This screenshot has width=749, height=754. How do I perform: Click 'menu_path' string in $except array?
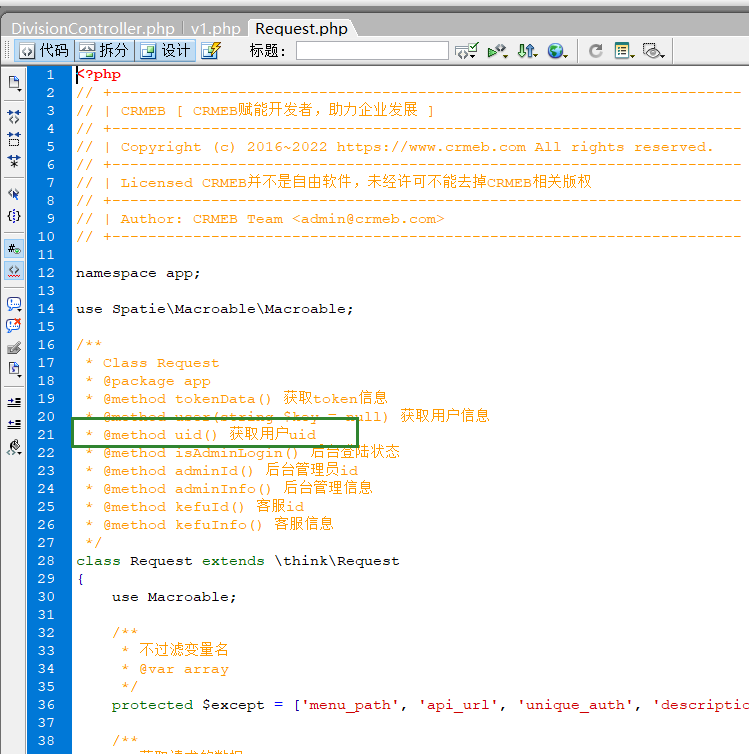coord(354,705)
